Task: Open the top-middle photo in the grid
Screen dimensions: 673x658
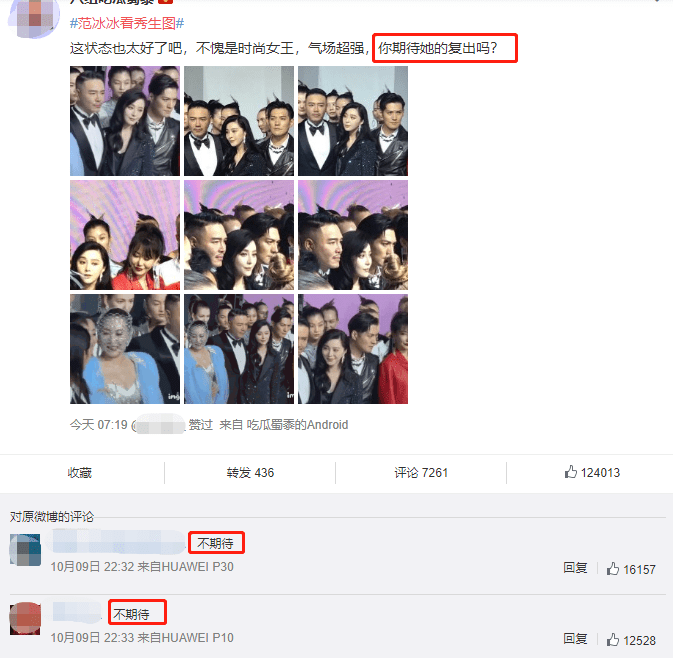Action: 239,121
